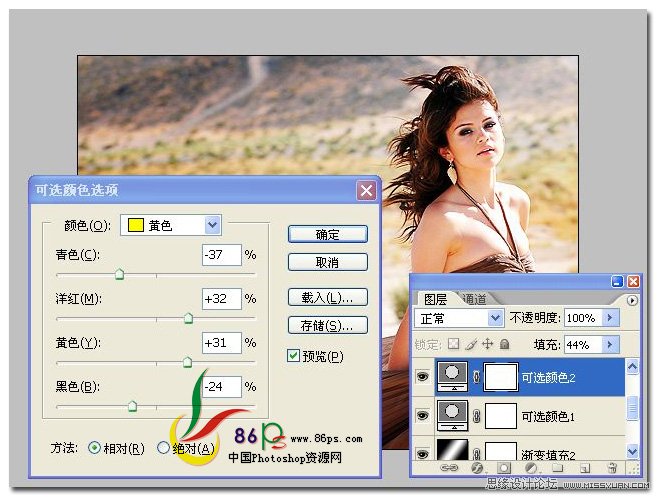Click the layers scrollbar thumb

click(x=632, y=408)
